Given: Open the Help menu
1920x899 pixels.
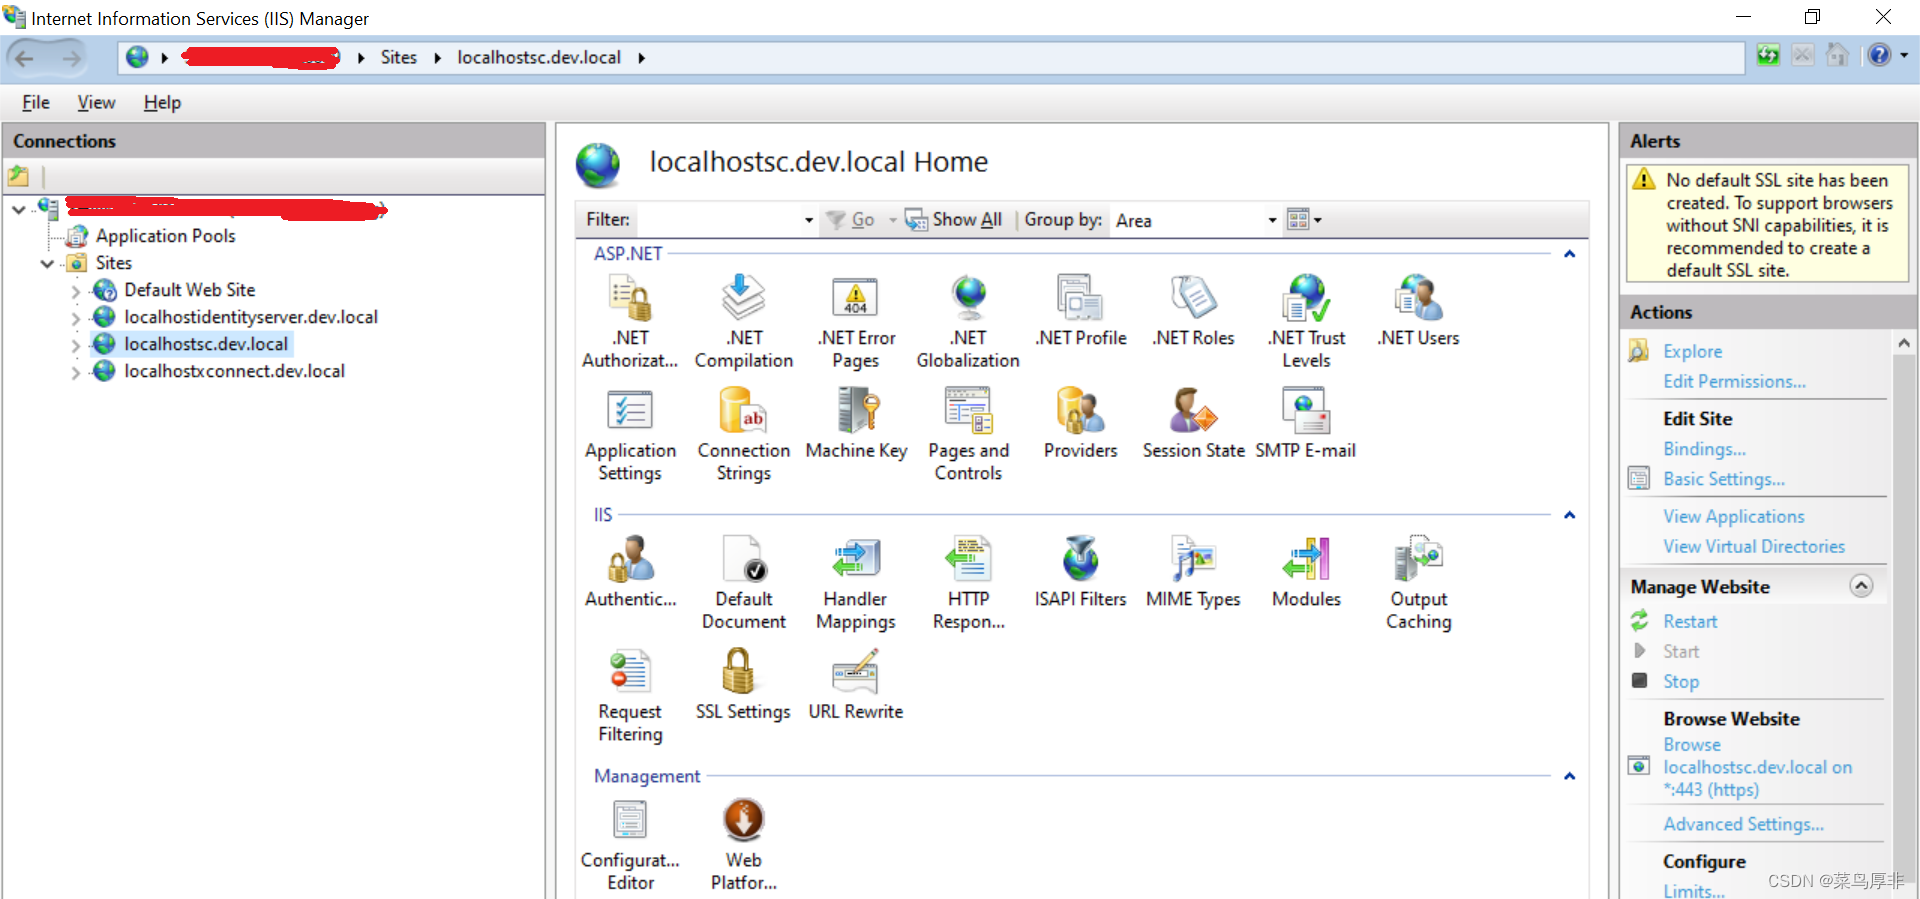Looking at the screenshot, I should [162, 102].
